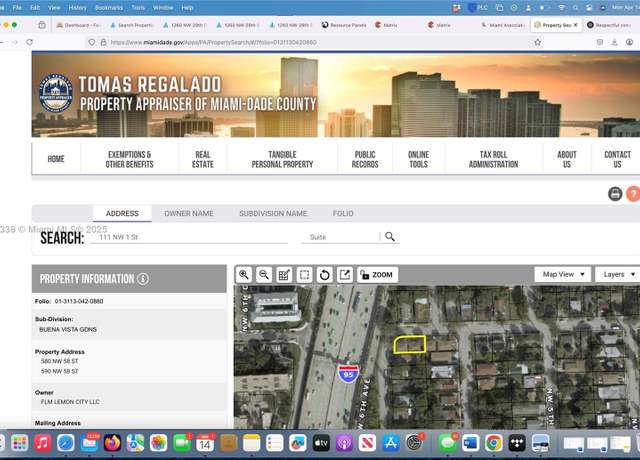Switch search to the OWNER NAME tab

click(189, 213)
